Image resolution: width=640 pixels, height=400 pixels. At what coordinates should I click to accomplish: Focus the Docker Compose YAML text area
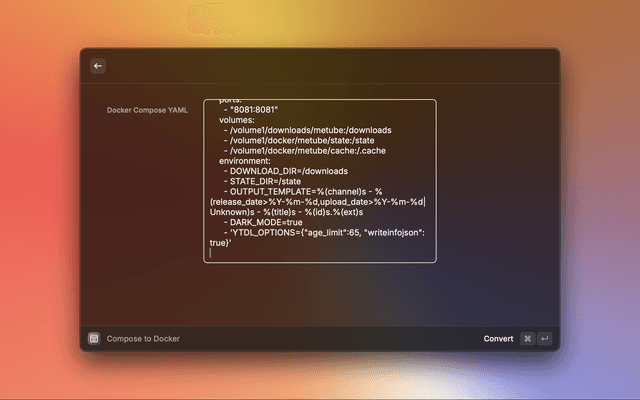point(320,180)
